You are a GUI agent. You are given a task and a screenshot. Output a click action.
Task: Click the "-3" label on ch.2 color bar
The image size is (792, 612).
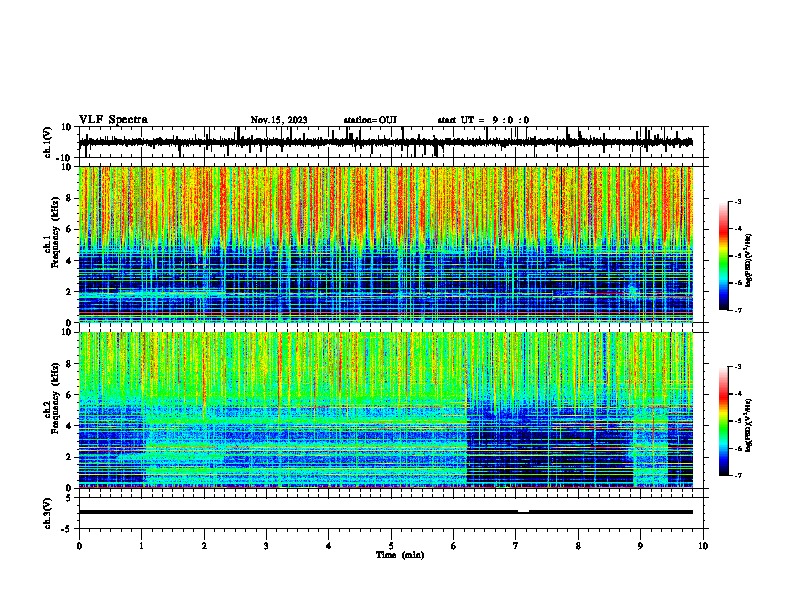pos(738,367)
